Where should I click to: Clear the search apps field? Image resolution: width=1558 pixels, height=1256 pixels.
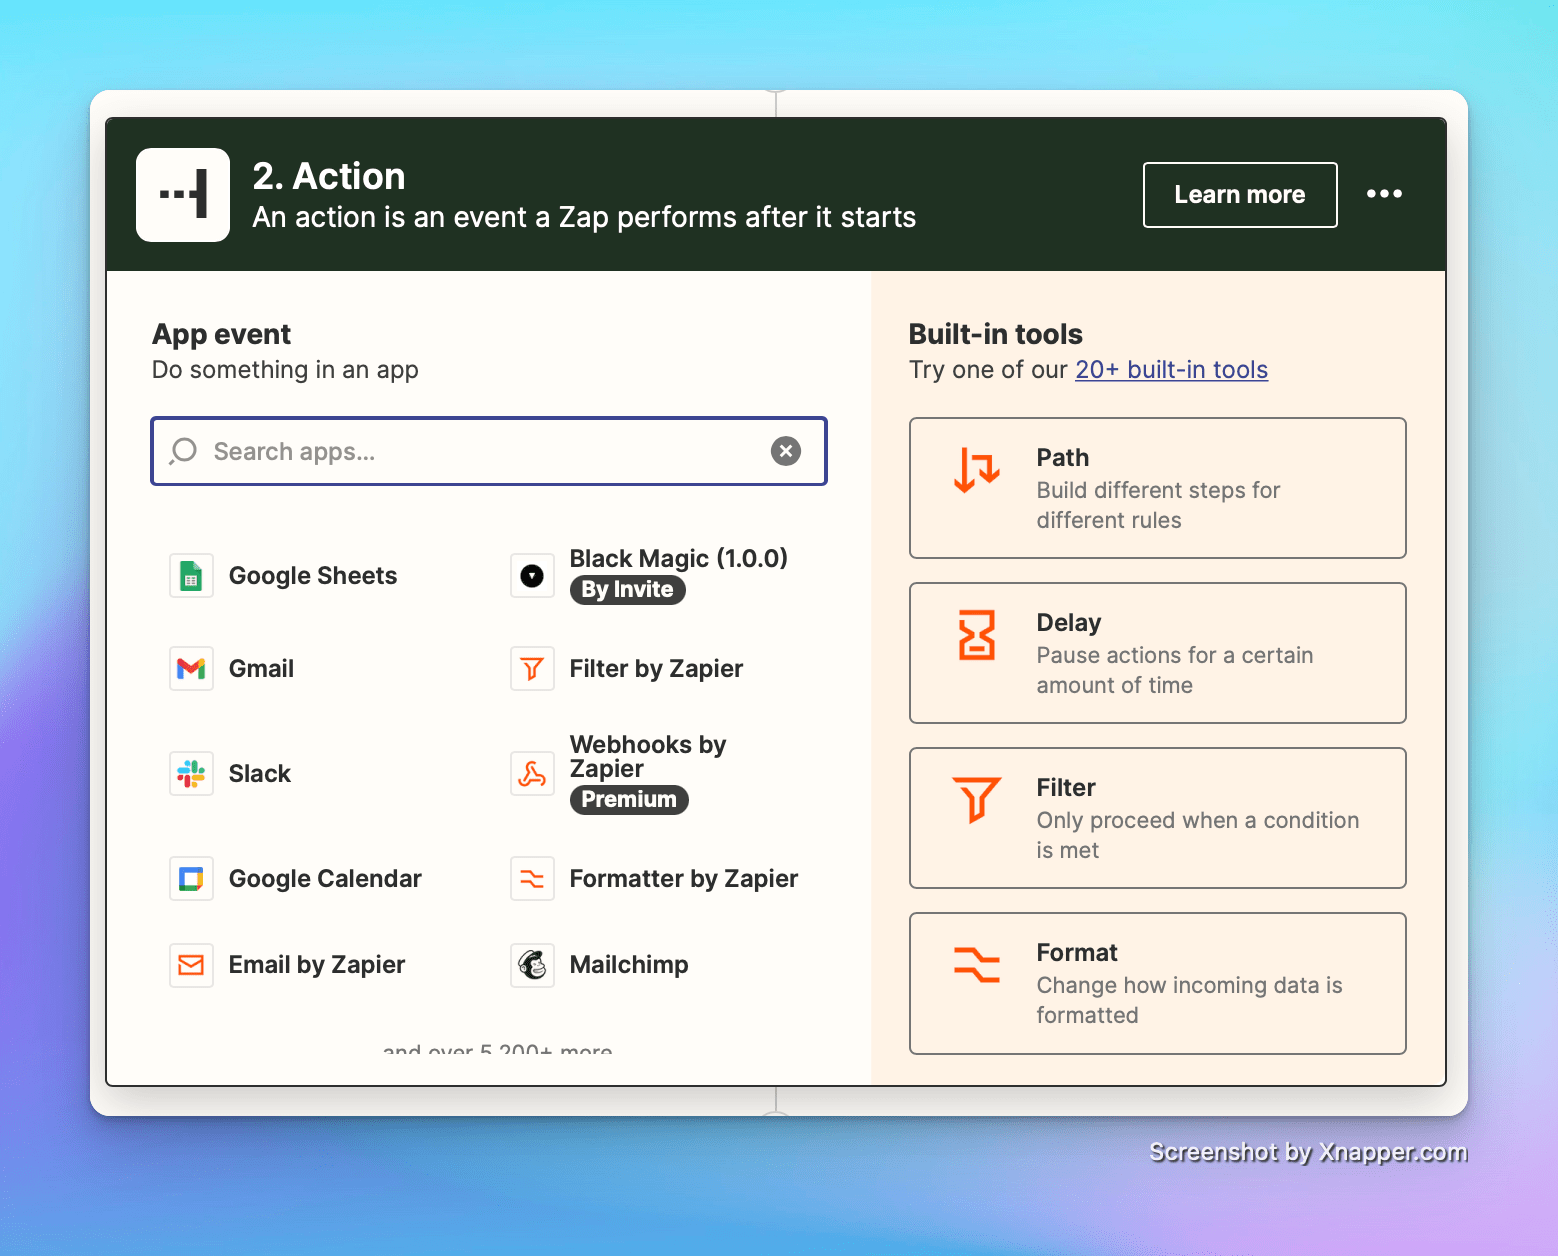[x=786, y=451]
